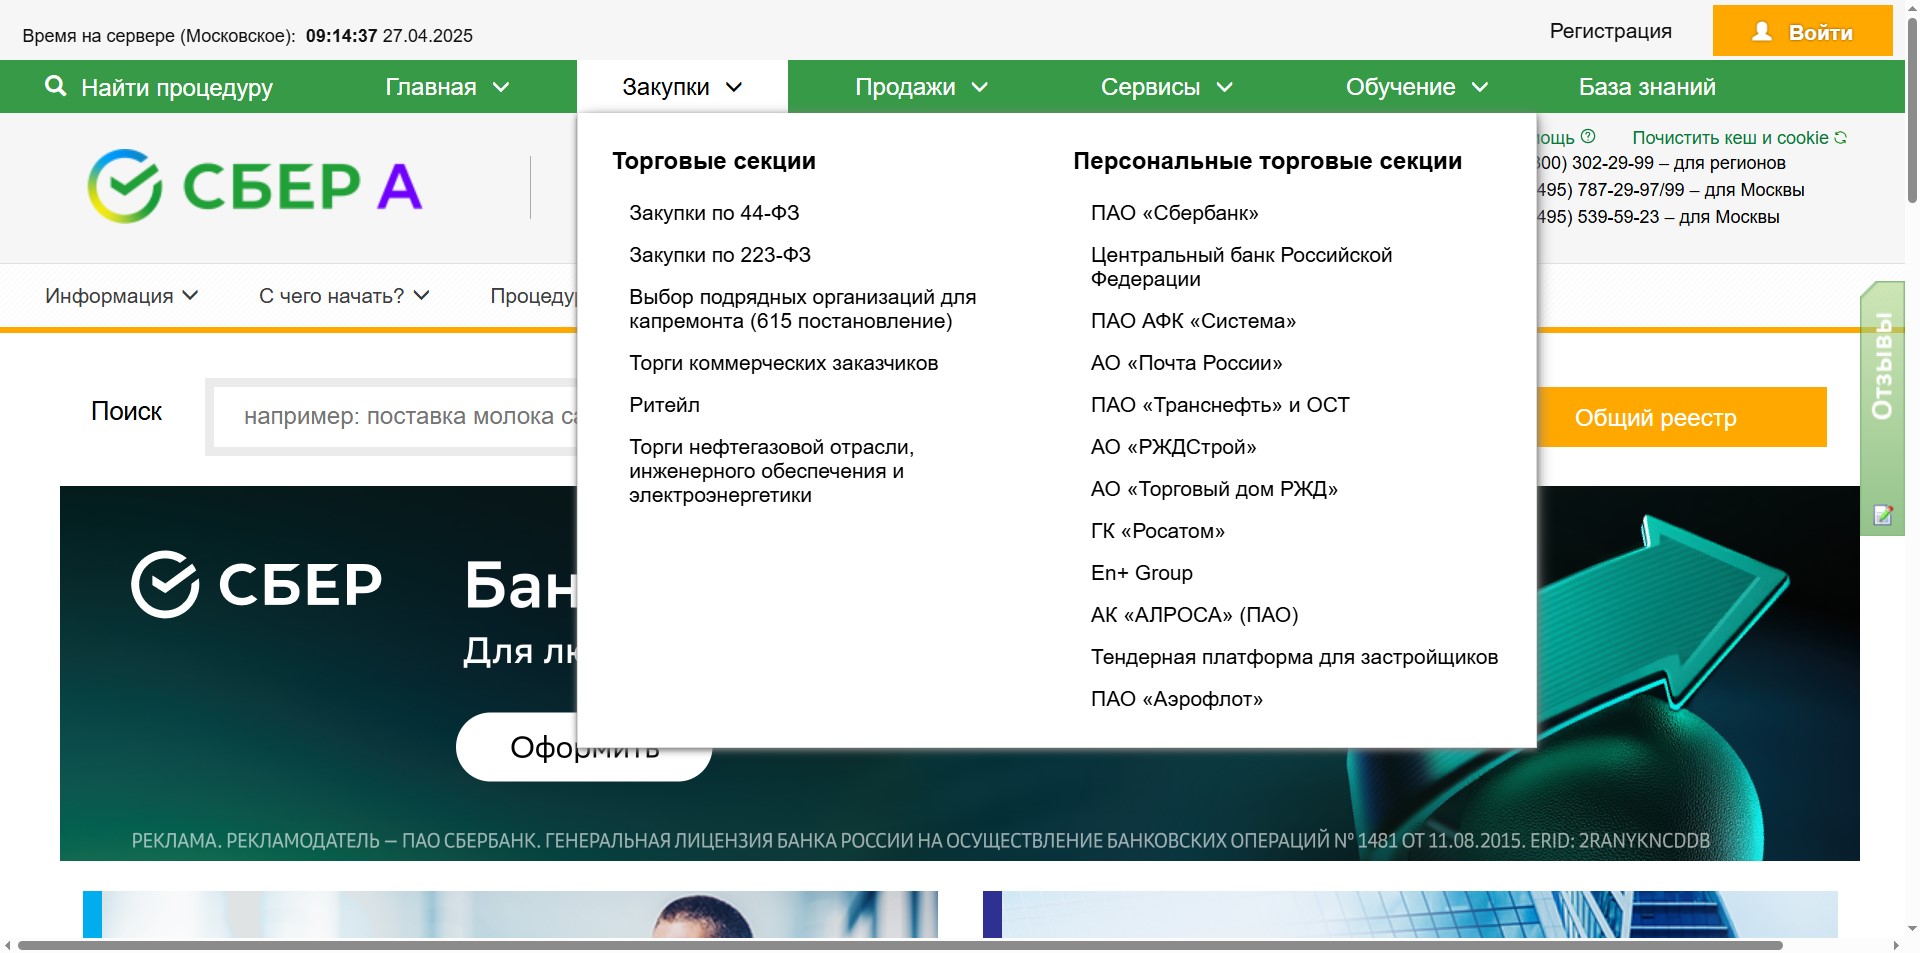1920x953 pixels.
Task: Open the С чего начать? submenu
Action: coord(344,296)
